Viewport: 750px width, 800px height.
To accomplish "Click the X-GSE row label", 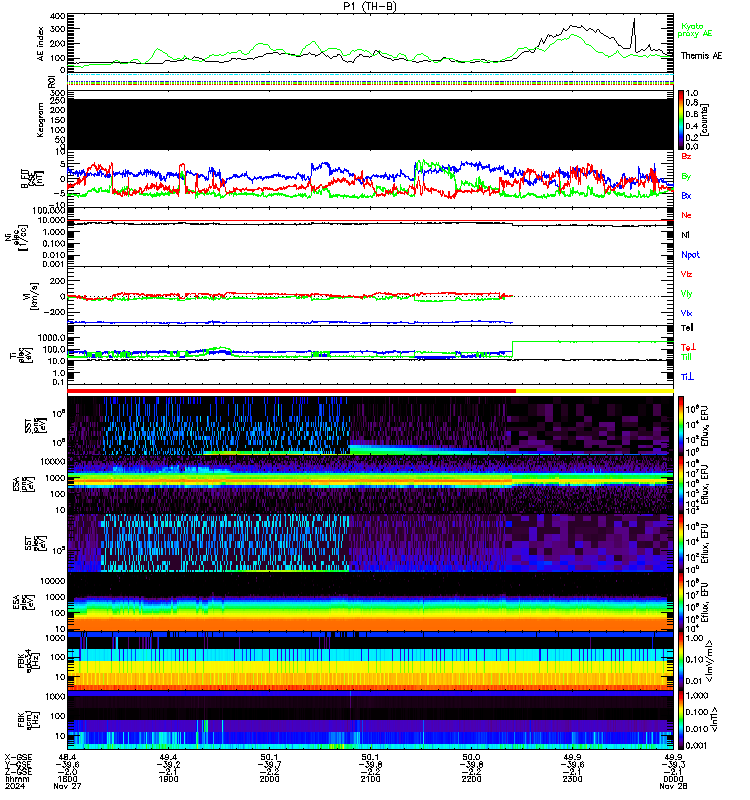I will tap(18, 757).
